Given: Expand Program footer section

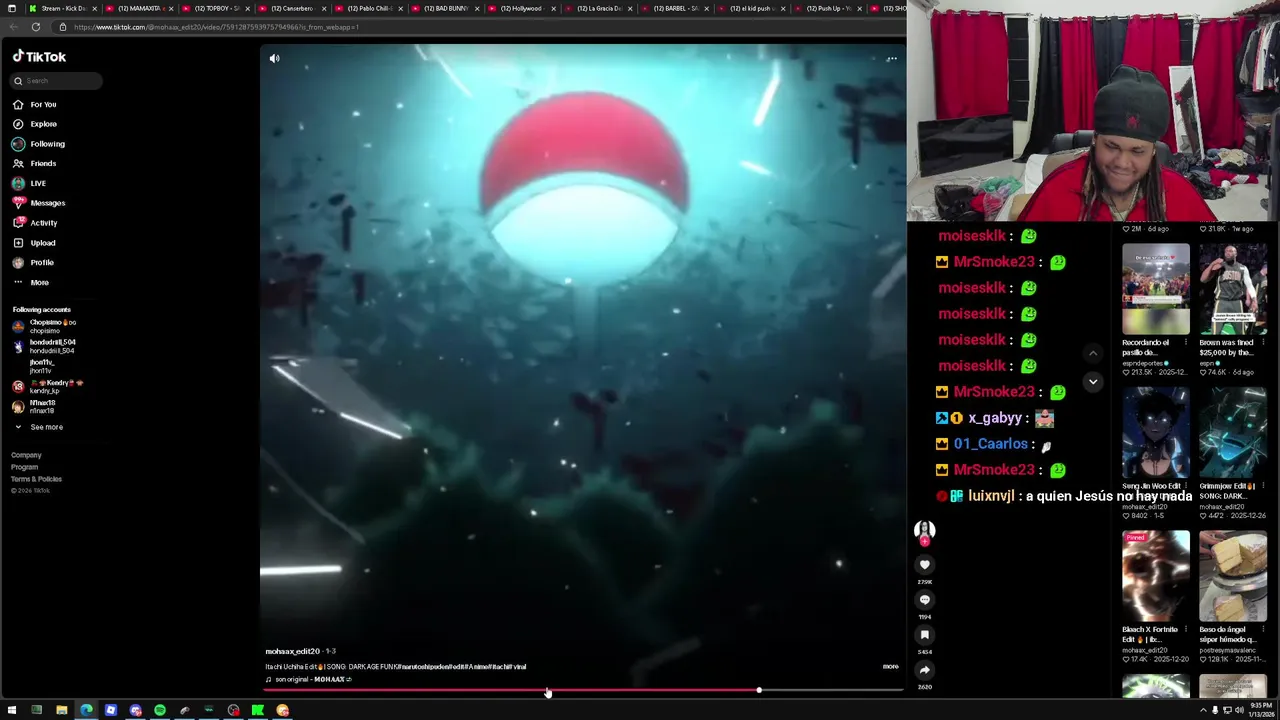Looking at the screenshot, I should (24, 467).
